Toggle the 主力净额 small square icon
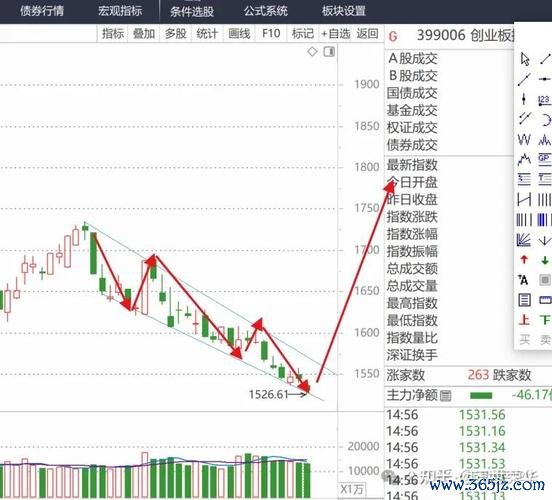Image resolution: width=552 pixels, height=500 pixels. point(446,396)
